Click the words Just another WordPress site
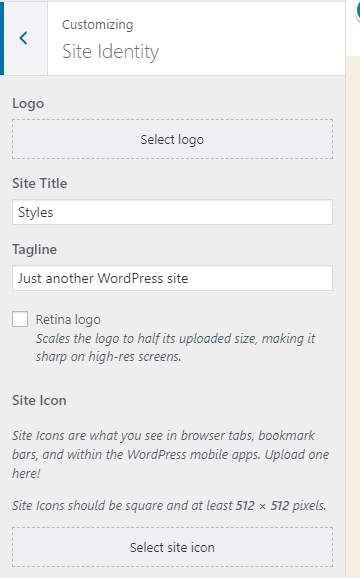Screen dimensions: 360x578 pyautogui.click(x=103, y=278)
